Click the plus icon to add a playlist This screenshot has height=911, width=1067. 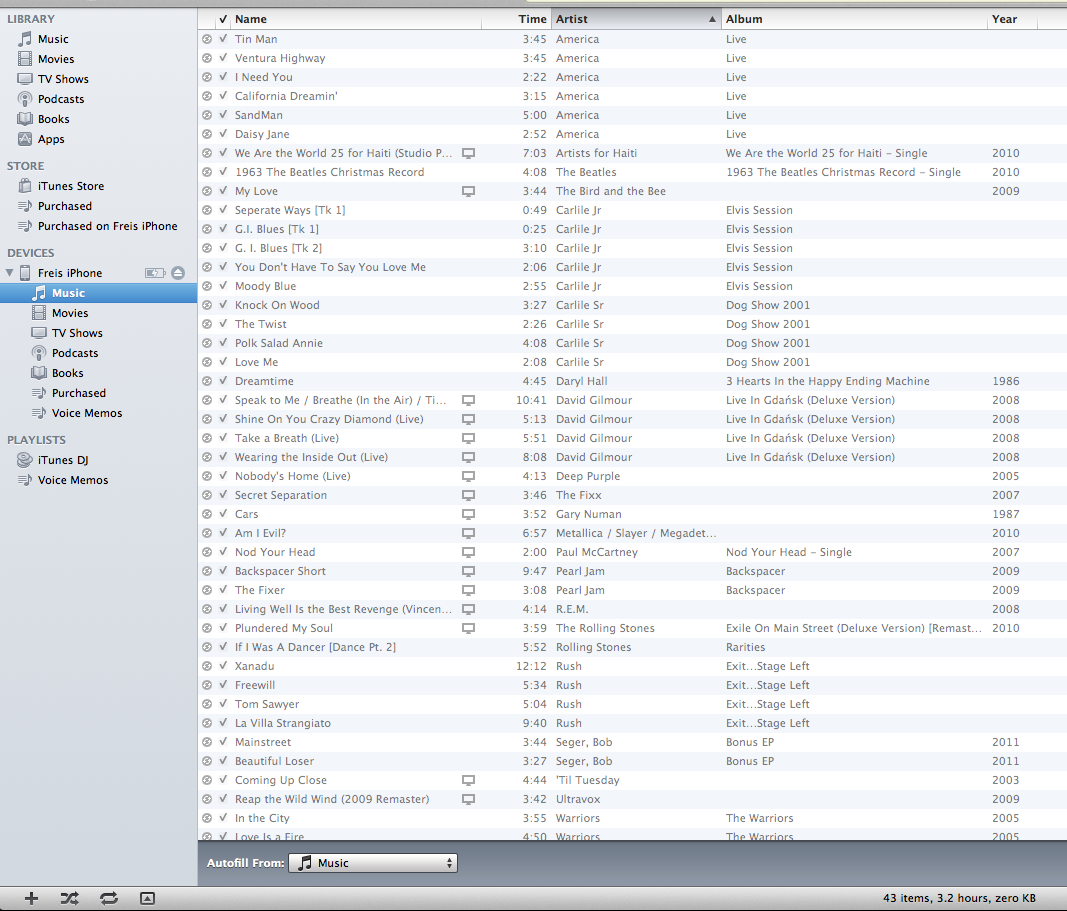click(31, 898)
